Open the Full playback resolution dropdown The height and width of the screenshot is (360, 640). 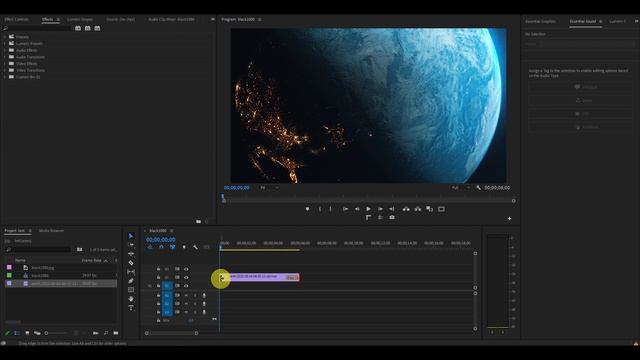point(460,188)
